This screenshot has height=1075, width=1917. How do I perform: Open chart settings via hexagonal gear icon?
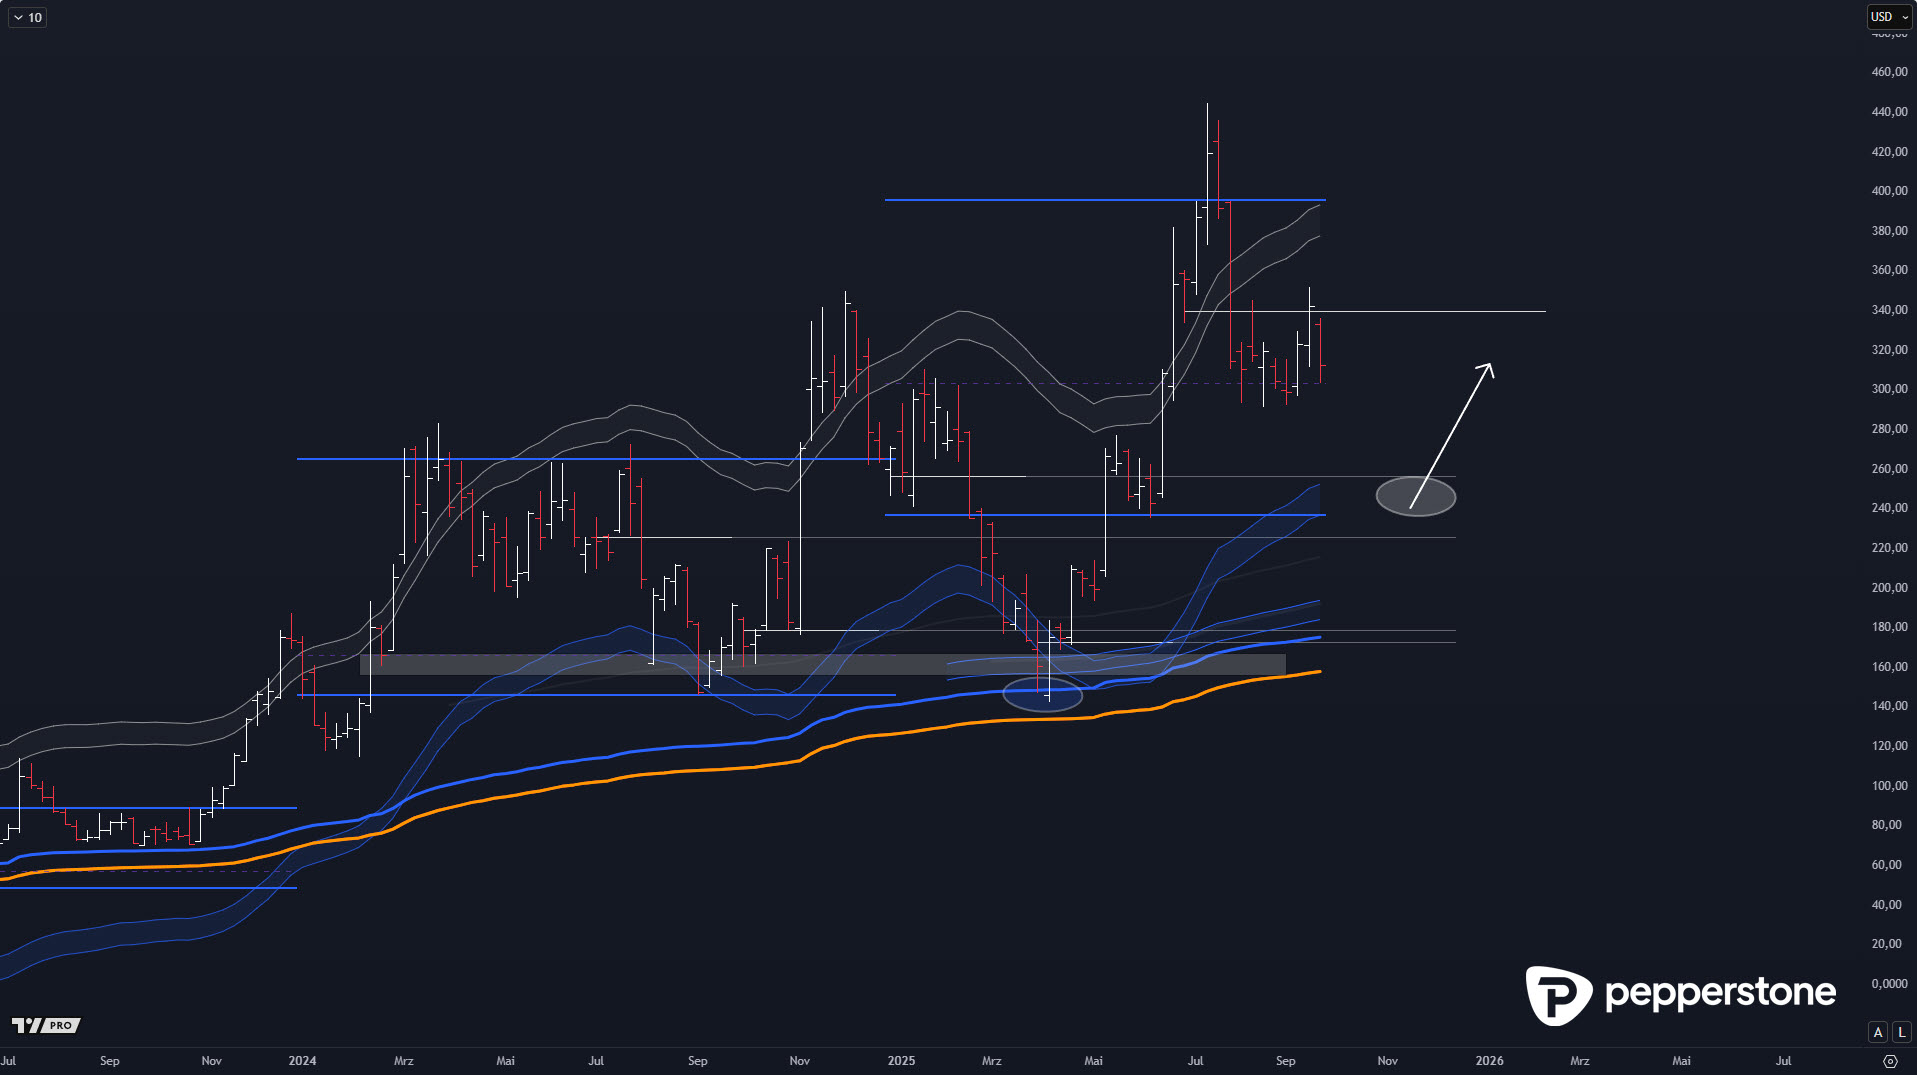[1890, 1061]
